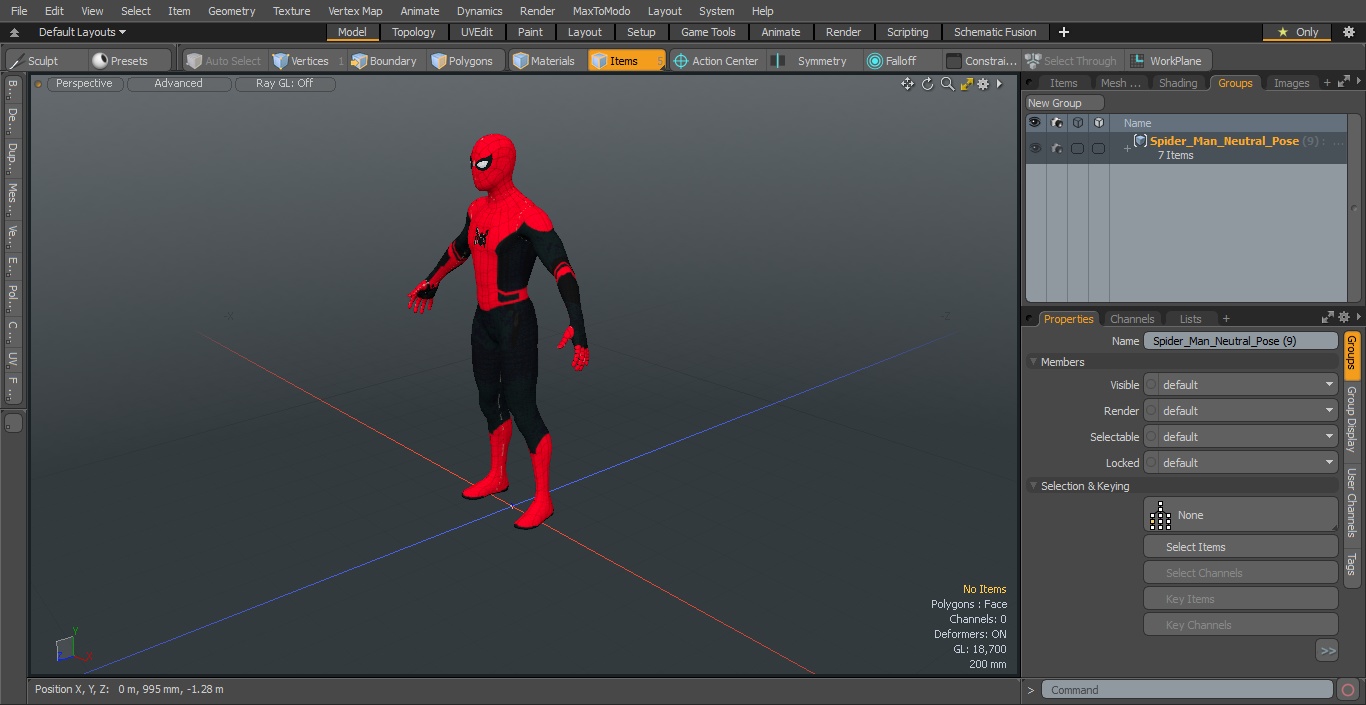Switch to the Shading panel tab

[x=1177, y=83]
